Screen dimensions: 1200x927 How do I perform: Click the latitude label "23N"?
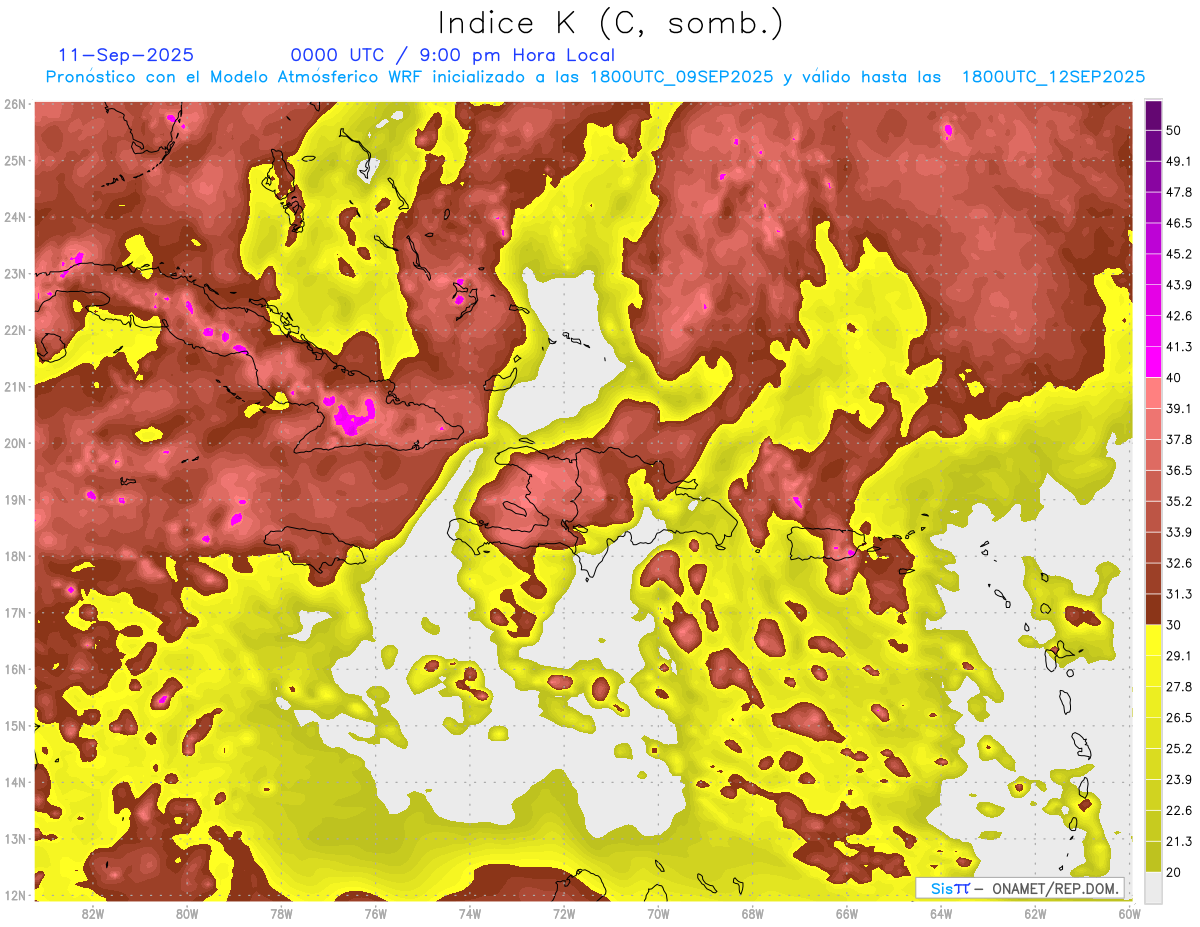click(x=15, y=273)
